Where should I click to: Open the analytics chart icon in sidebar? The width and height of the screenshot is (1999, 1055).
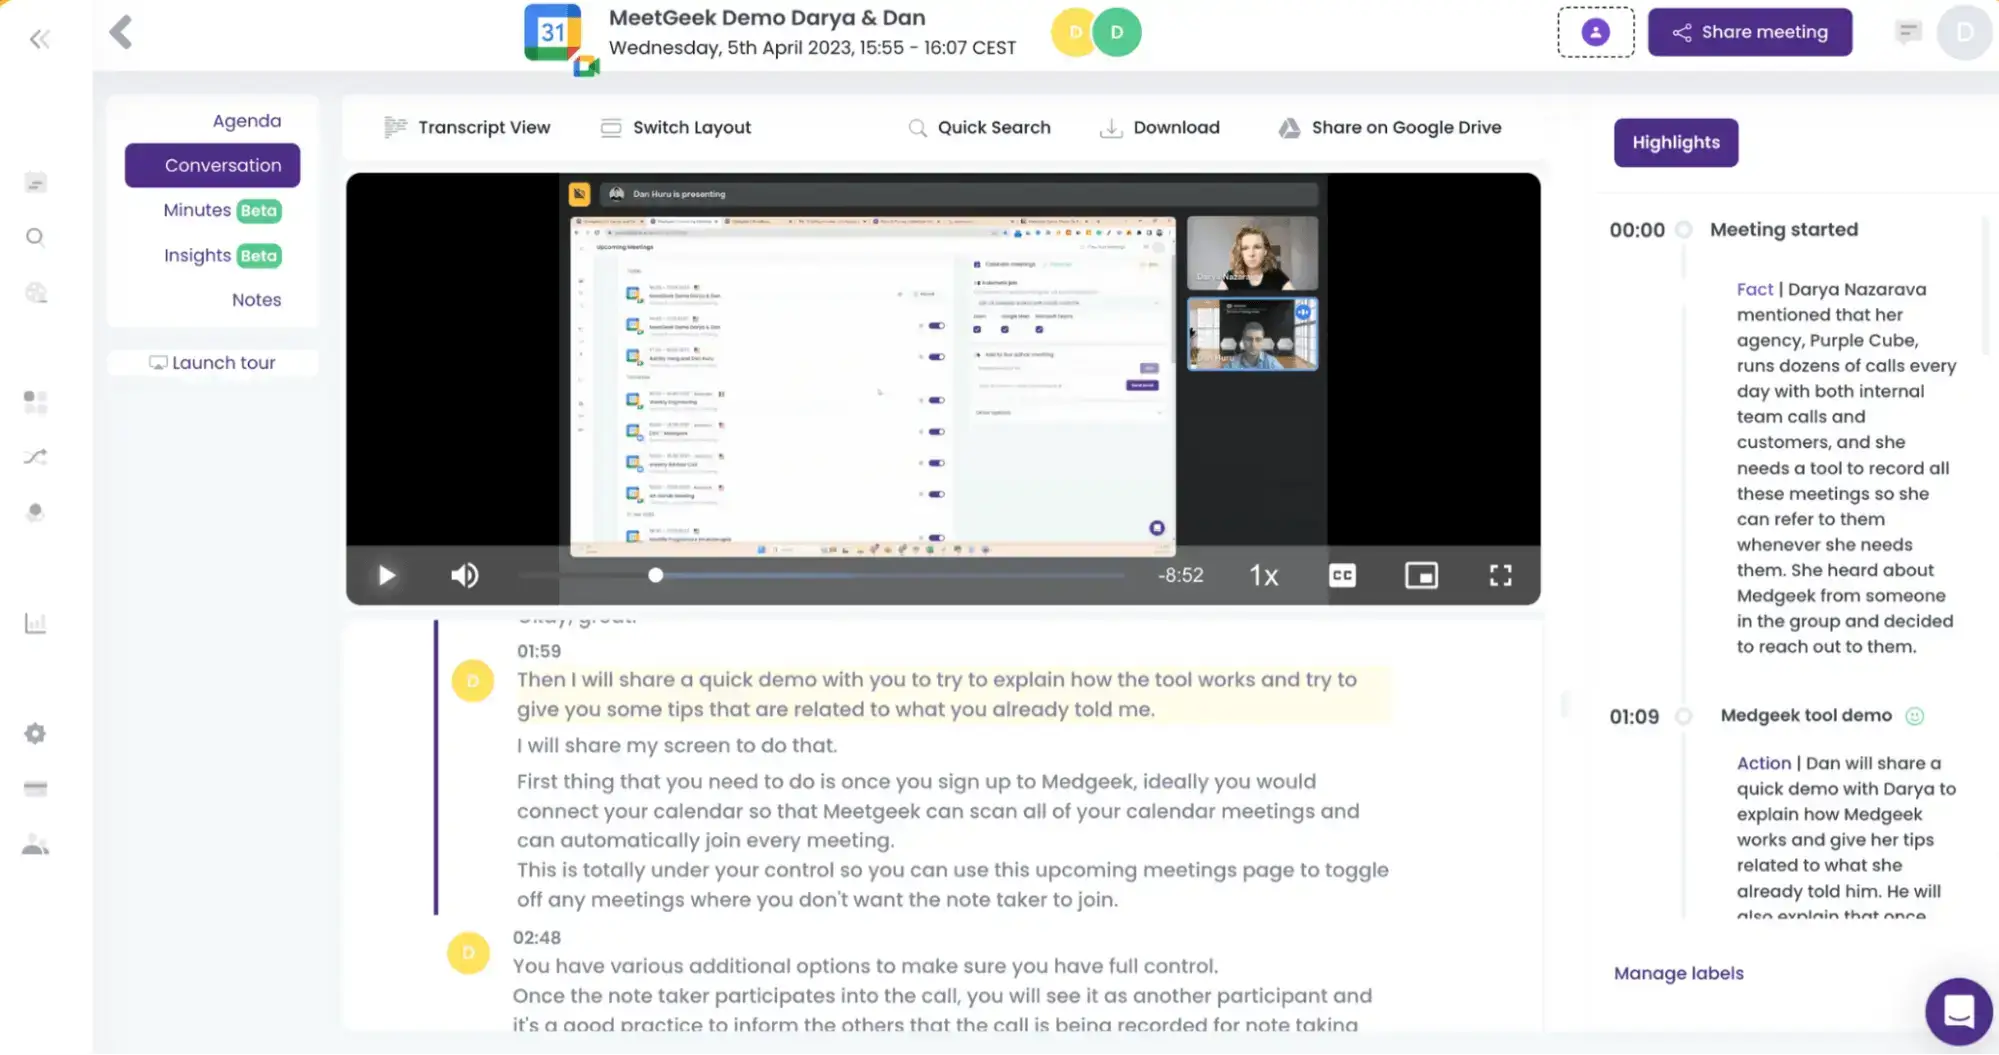tap(35, 624)
